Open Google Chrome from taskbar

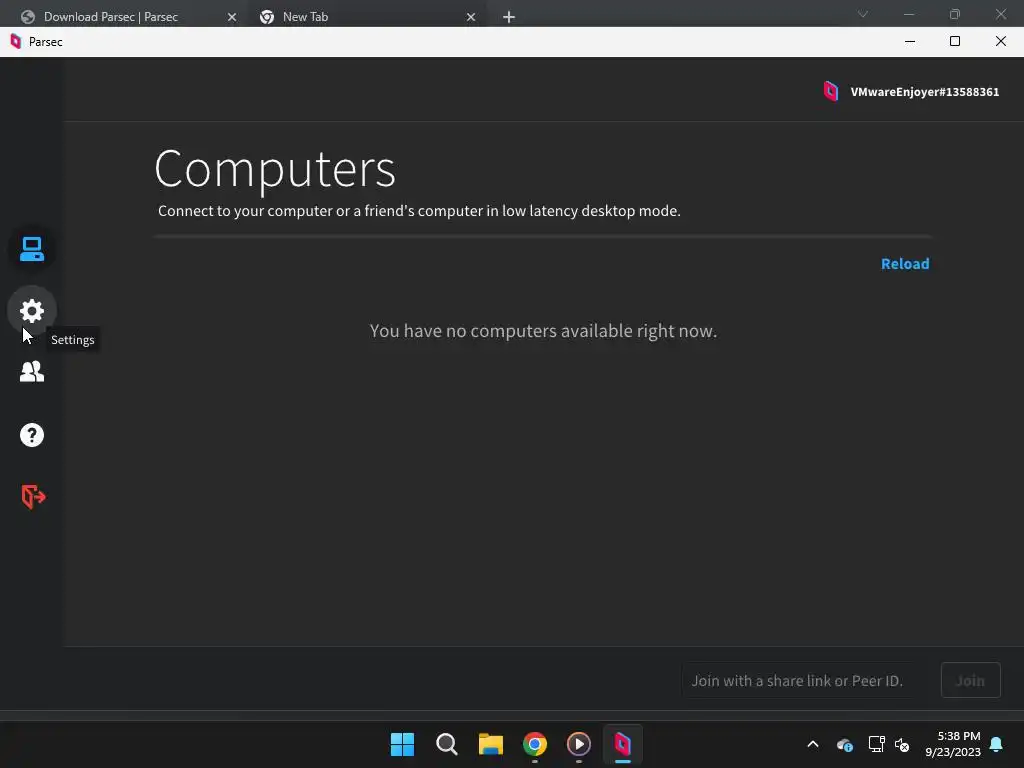[535, 744]
